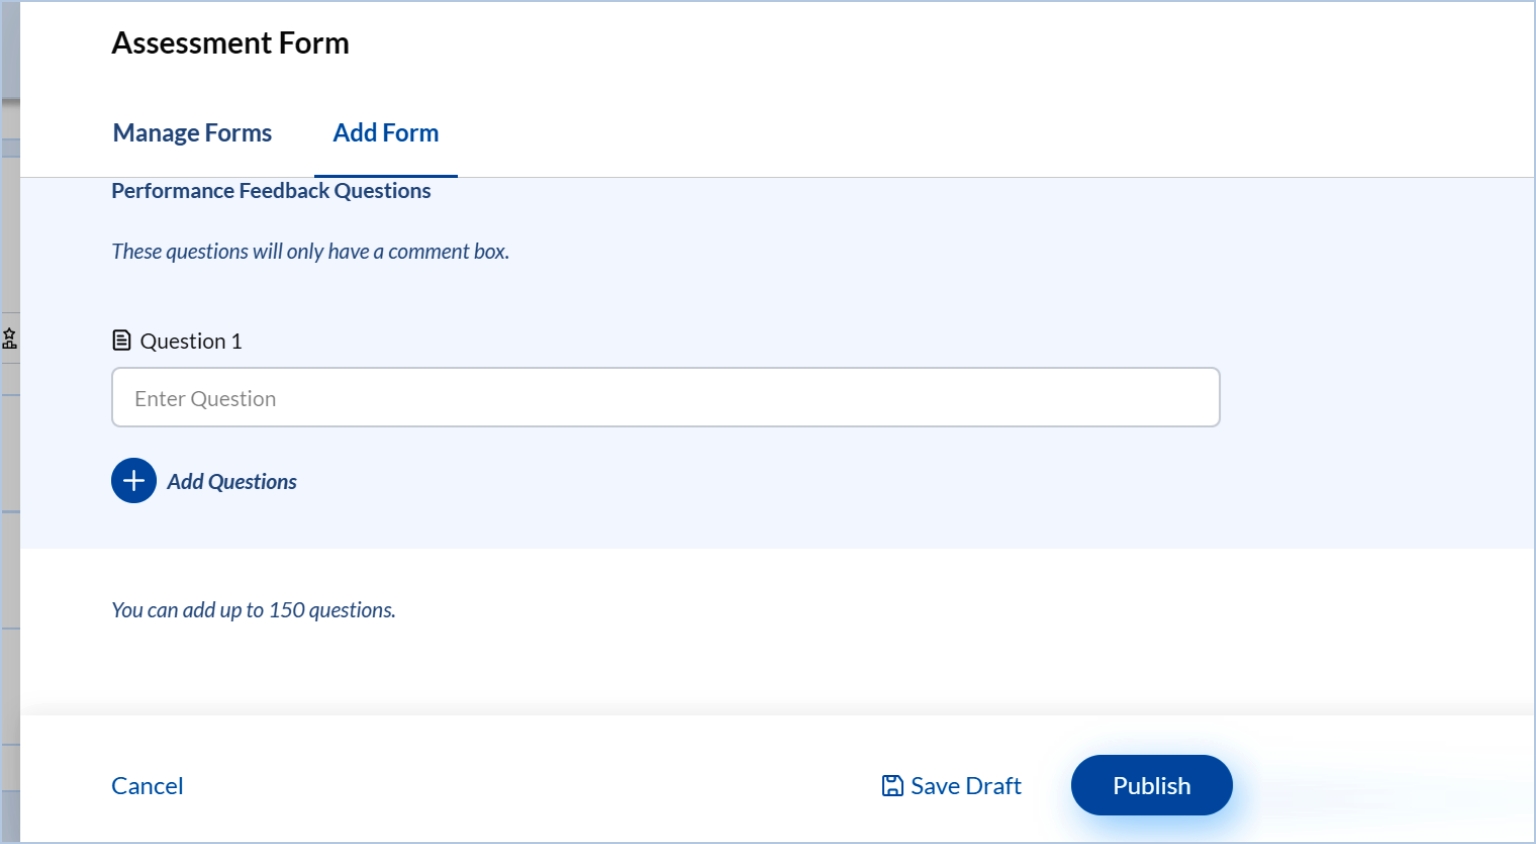This screenshot has width=1536, height=844.
Task: Select the Add Form tab
Action: [385, 133]
